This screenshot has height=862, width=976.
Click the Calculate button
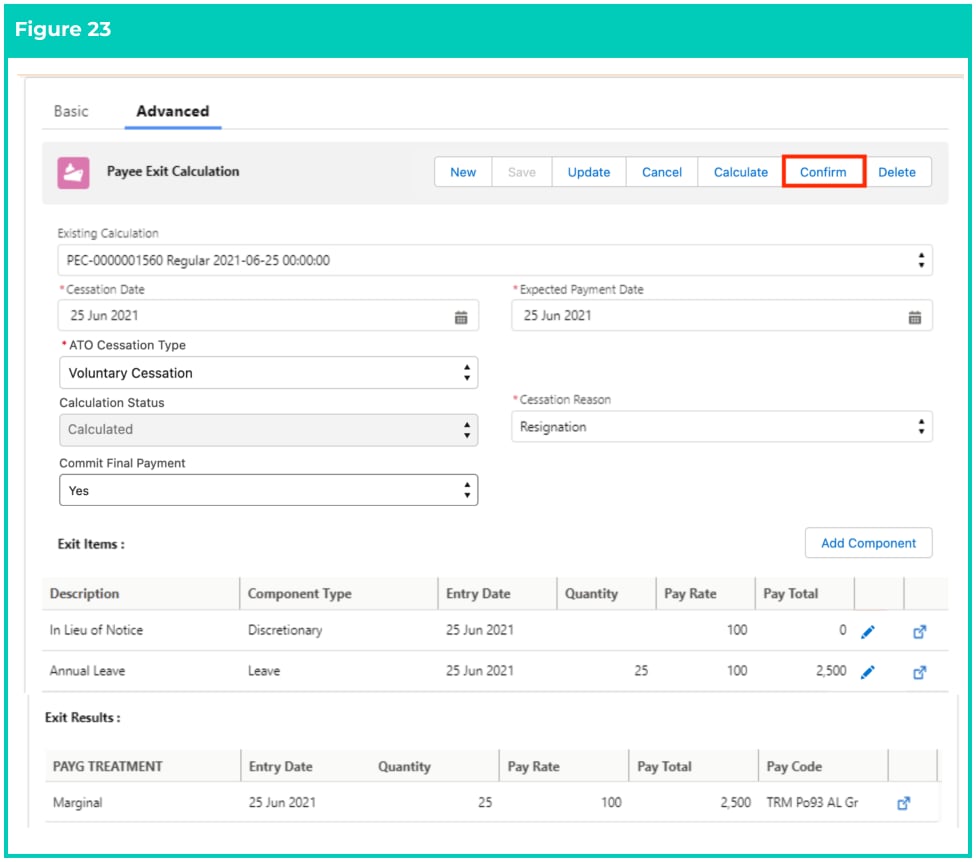point(740,172)
